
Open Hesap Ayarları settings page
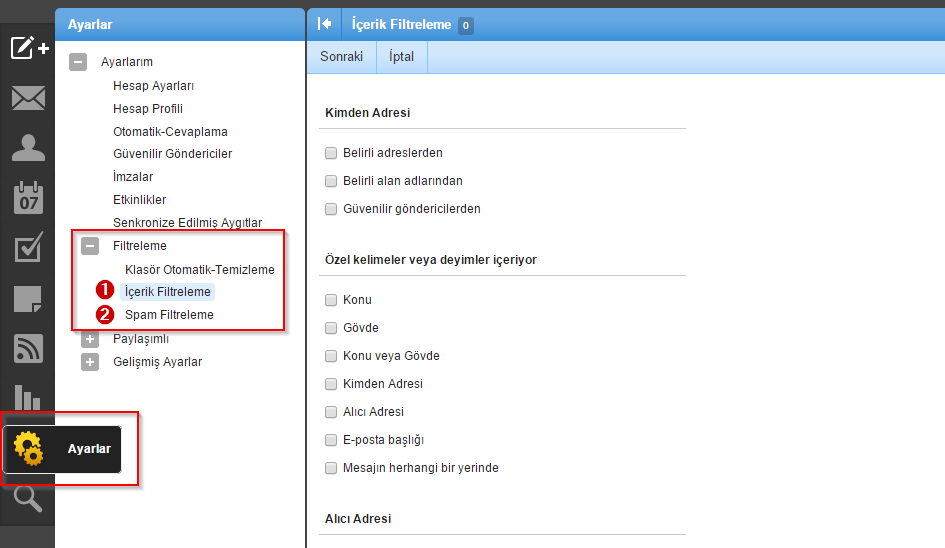click(153, 86)
